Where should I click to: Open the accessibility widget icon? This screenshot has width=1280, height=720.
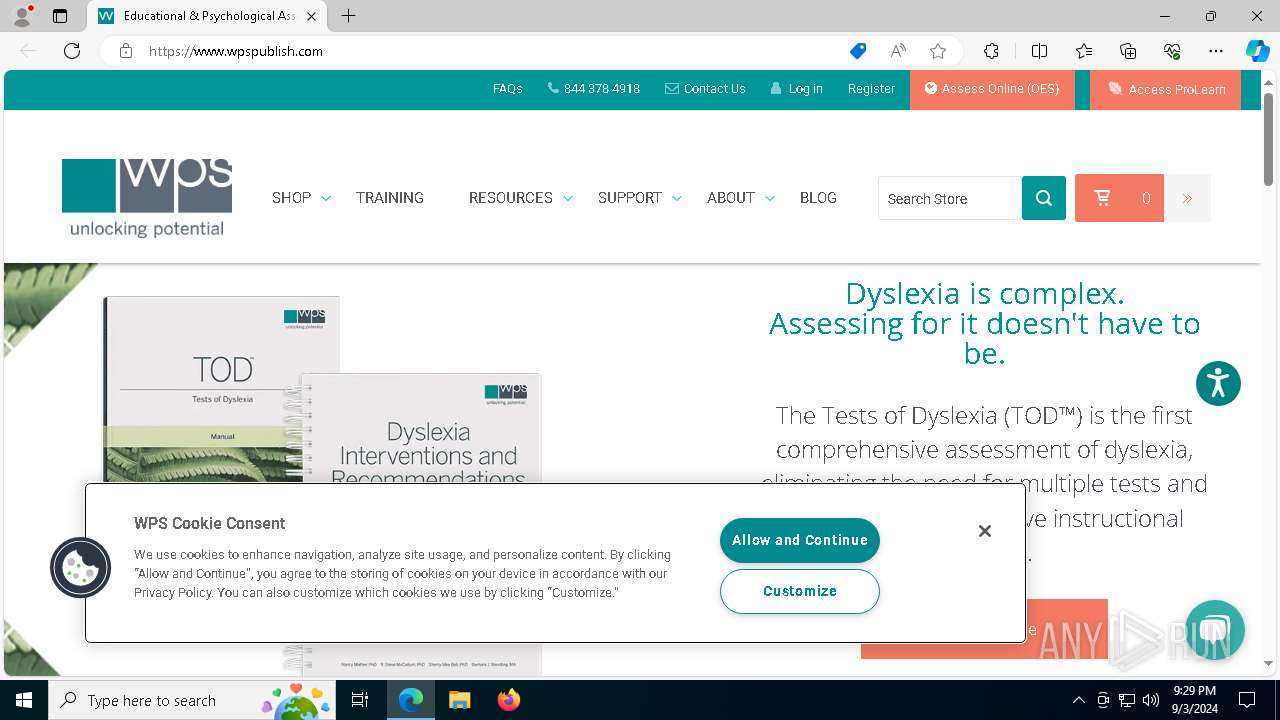1218,383
